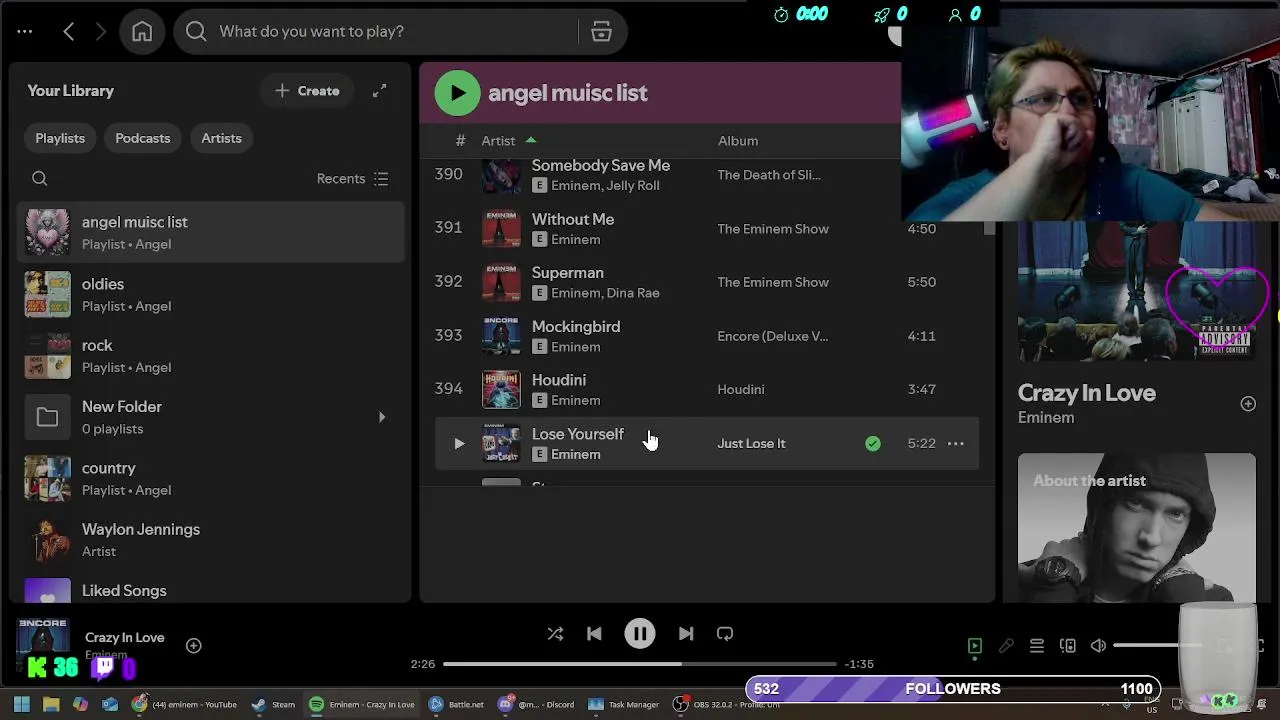Open the country playlist
1280x720 pixels.
(211, 478)
